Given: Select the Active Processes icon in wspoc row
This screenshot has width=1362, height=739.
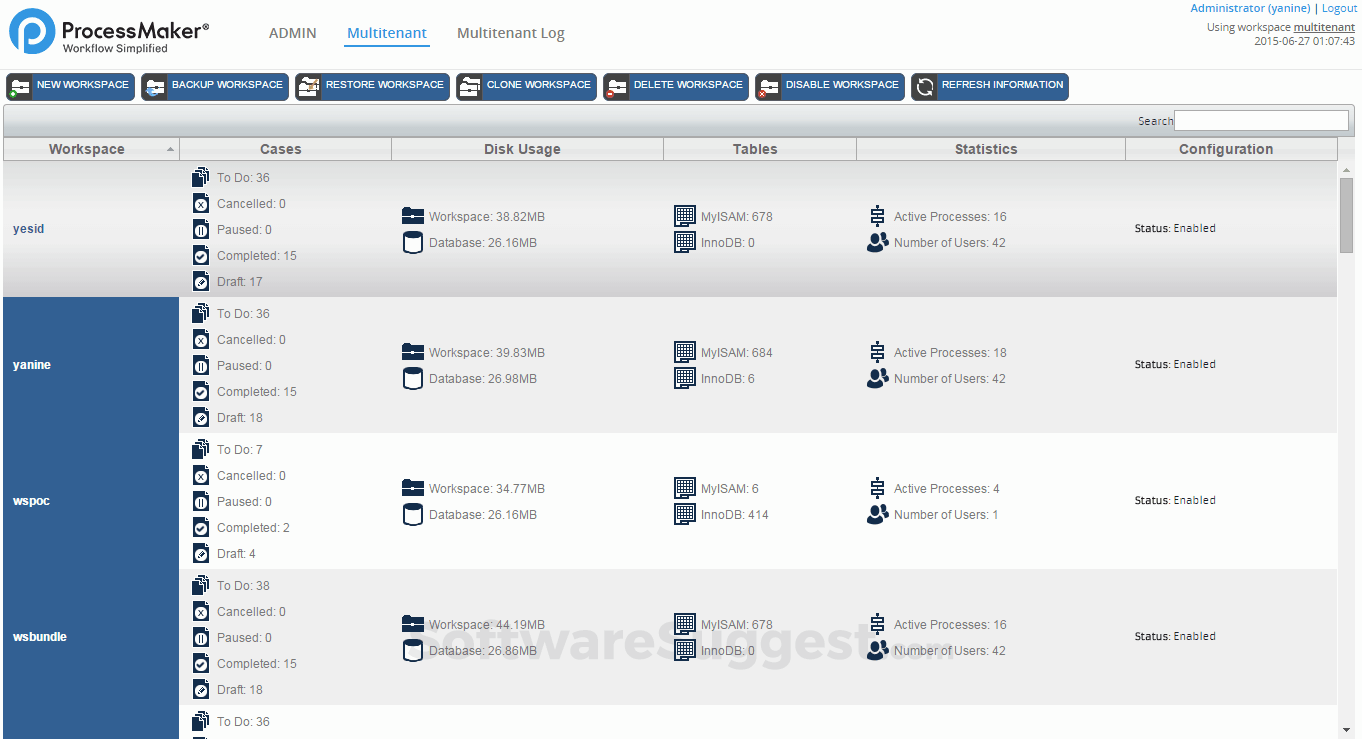Looking at the screenshot, I should tap(877, 488).
